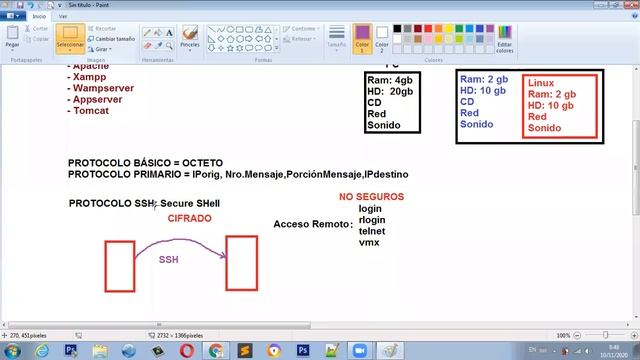Screen dimensions: 640x360
Task: Open Paint Help question mark icon
Action: 635,16
